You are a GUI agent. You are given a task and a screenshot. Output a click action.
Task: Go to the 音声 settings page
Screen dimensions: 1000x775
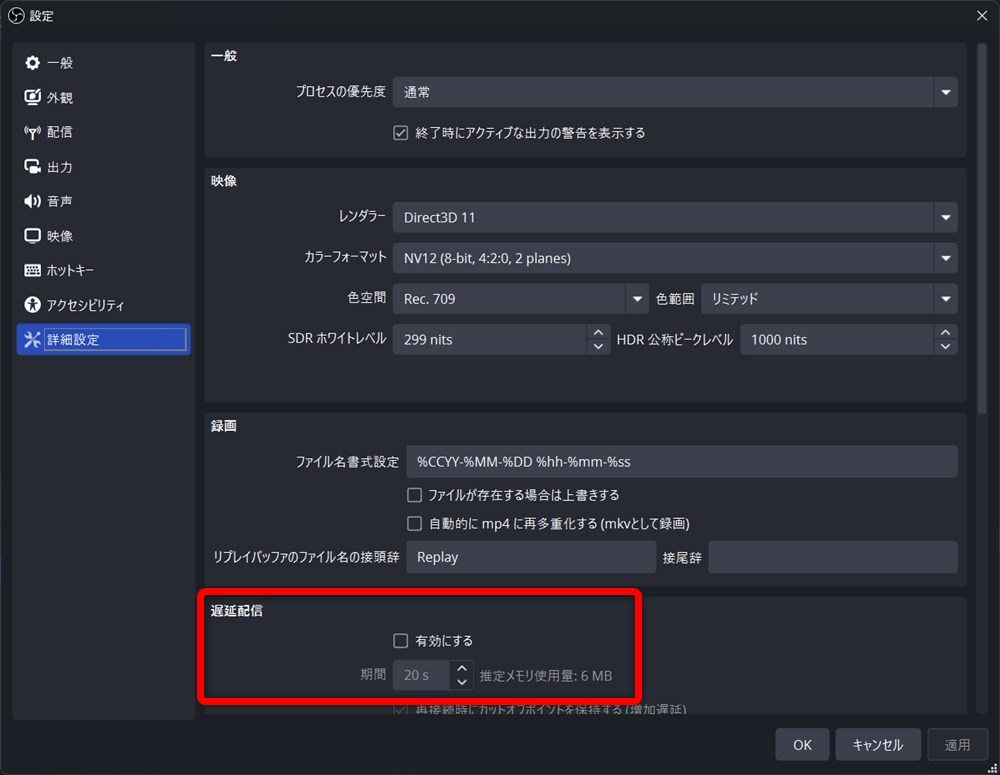point(103,201)
